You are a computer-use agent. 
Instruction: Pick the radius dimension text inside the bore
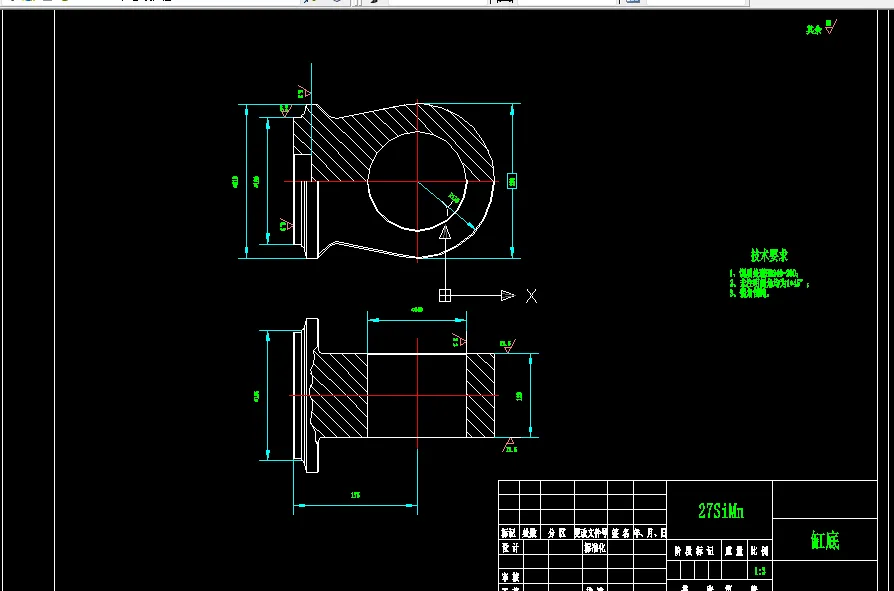pyautogui.click(x=454, y=198)
